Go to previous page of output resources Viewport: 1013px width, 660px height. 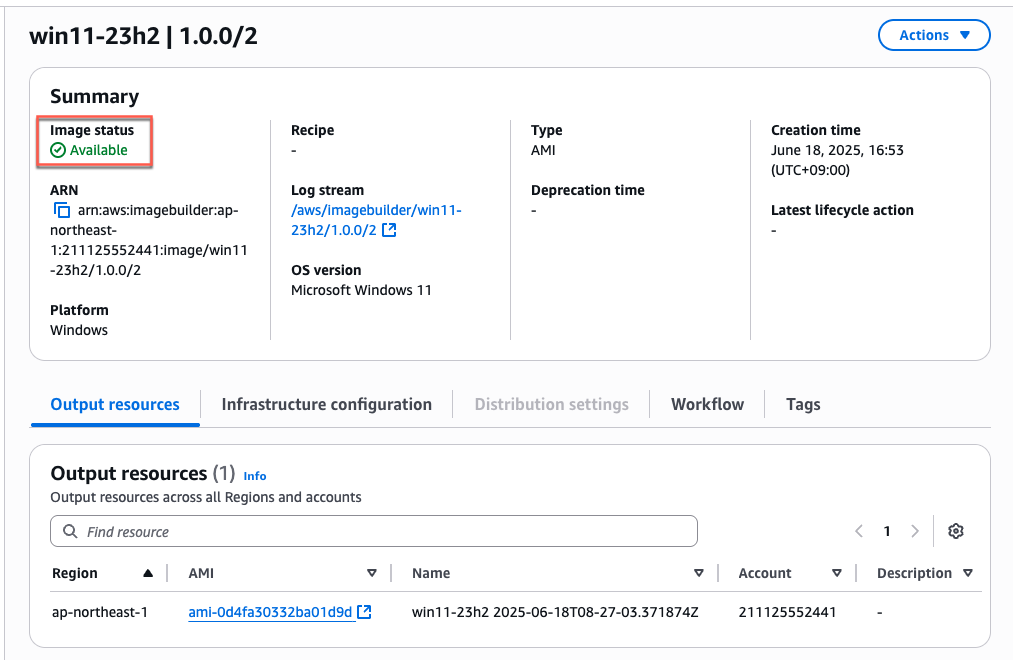pos(859,531)
